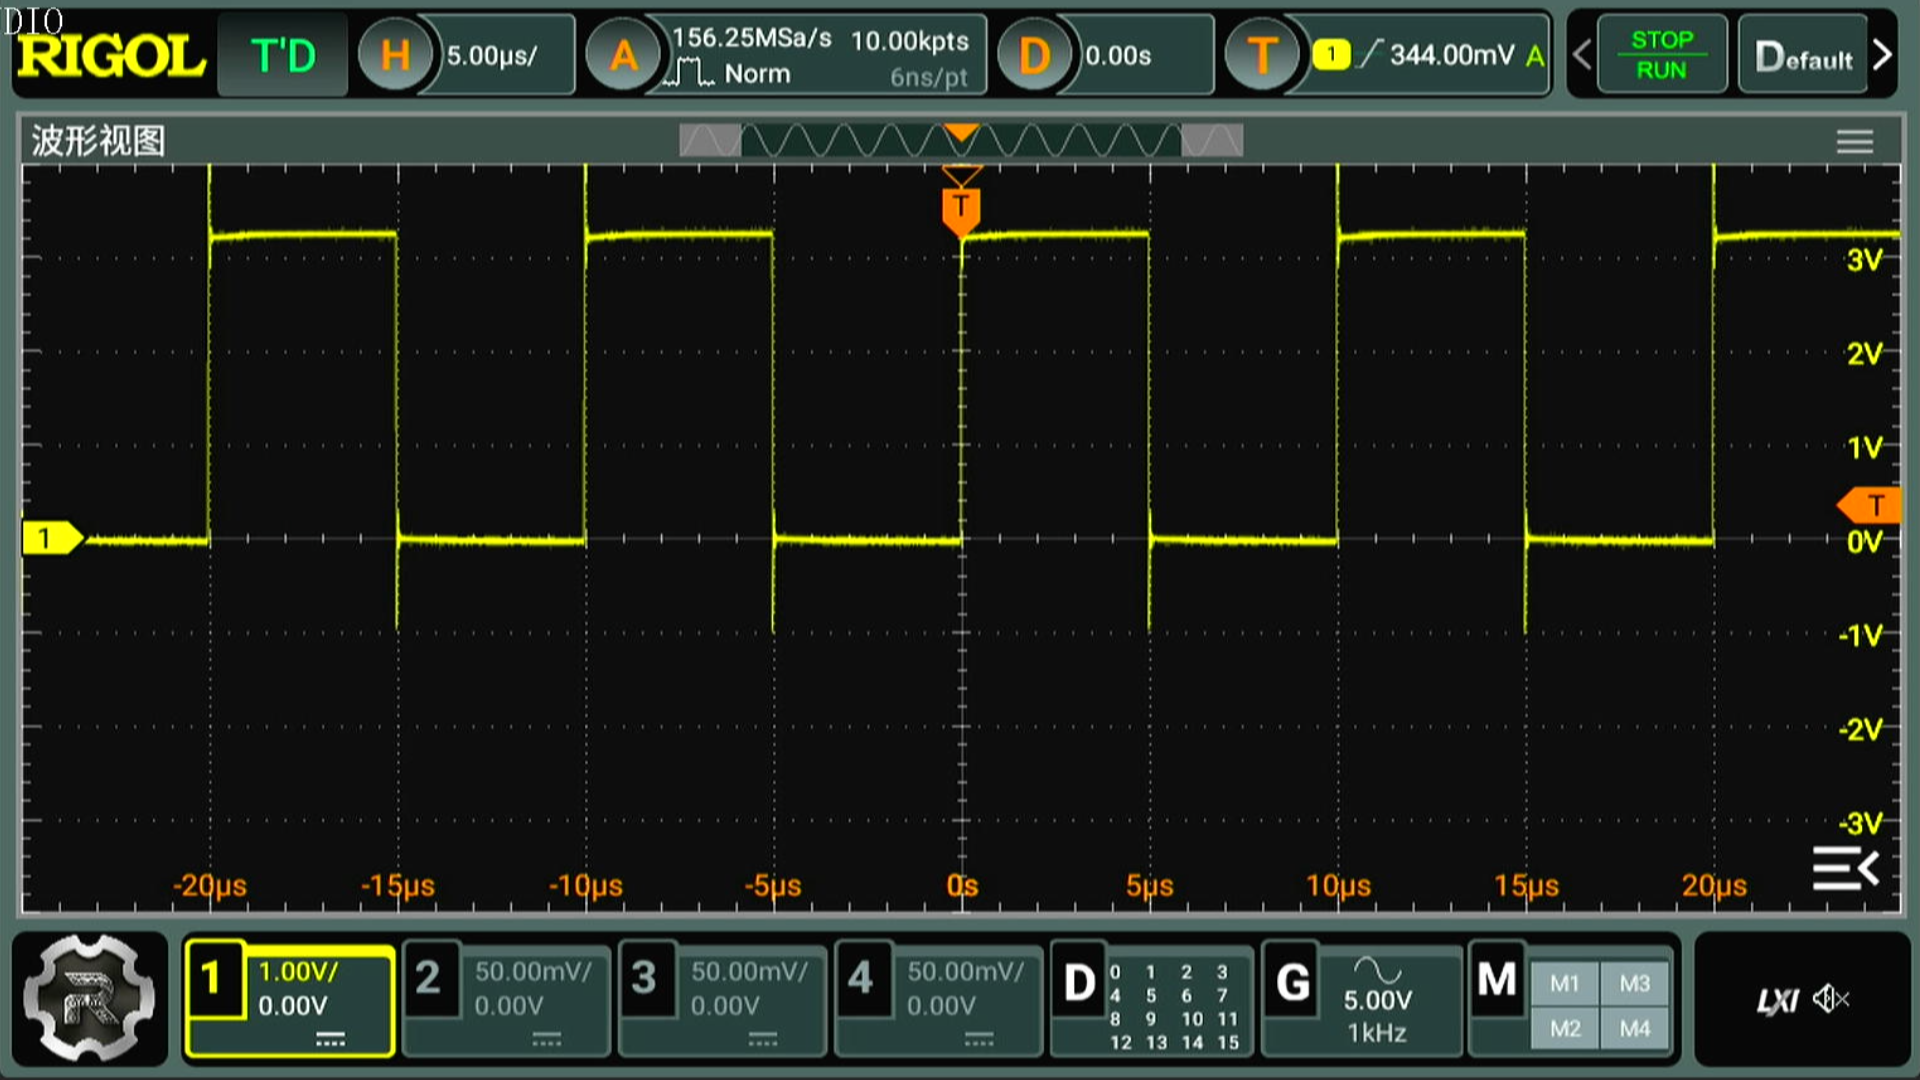1920x1080 pixels.
Task: Toggle channel 1 on or off
Action: (213, 980)
